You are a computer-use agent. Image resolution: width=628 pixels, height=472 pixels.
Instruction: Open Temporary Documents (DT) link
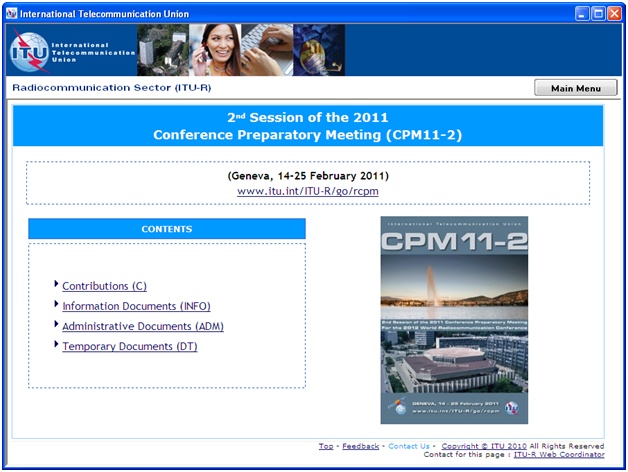(x=129, y=346)
